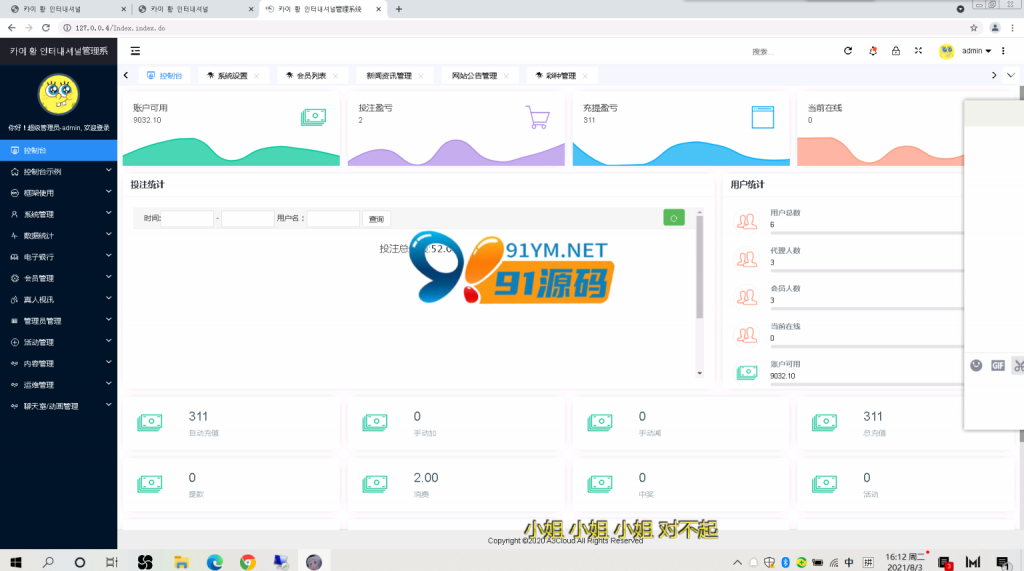Open the tab options chevron dropdown

click(1011, 75)
